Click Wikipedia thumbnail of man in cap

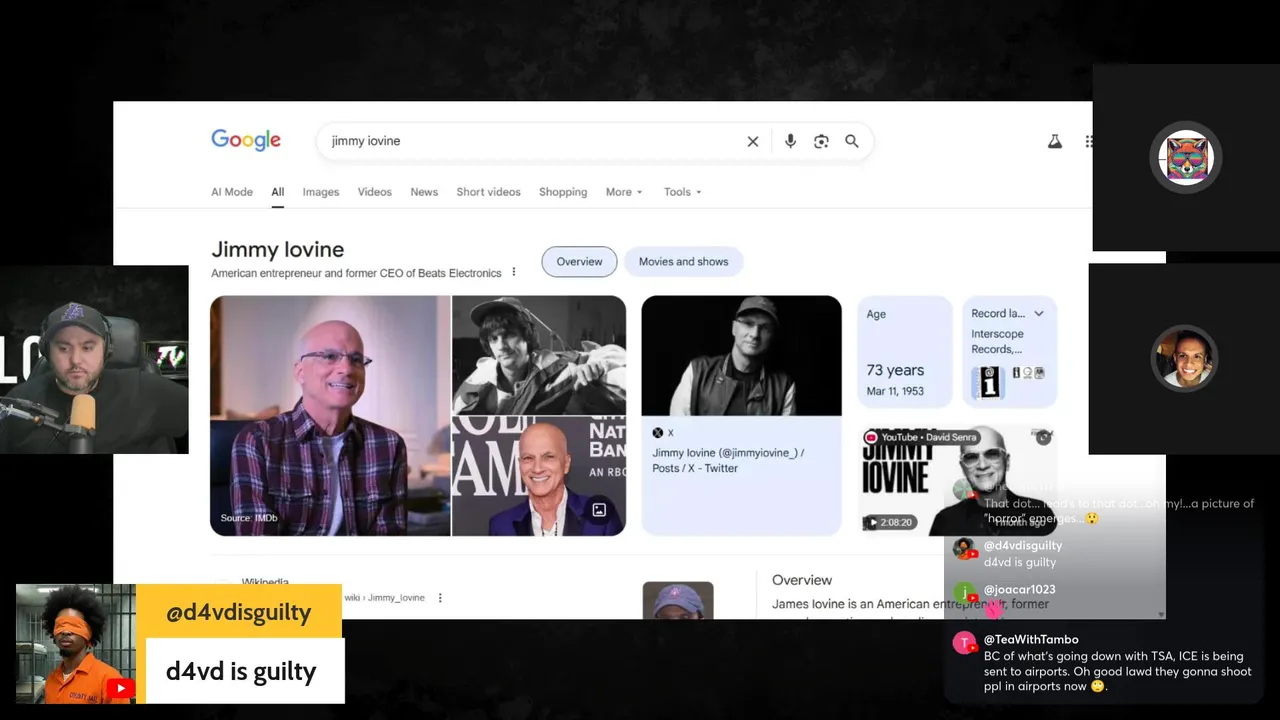click(678, 600)
